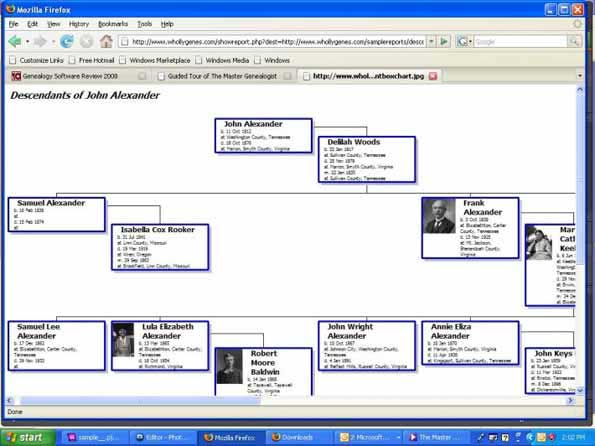This screenshot has width=595, height=446.
Task: Expand the address bar URL dropdown
Action: [431, 41]
